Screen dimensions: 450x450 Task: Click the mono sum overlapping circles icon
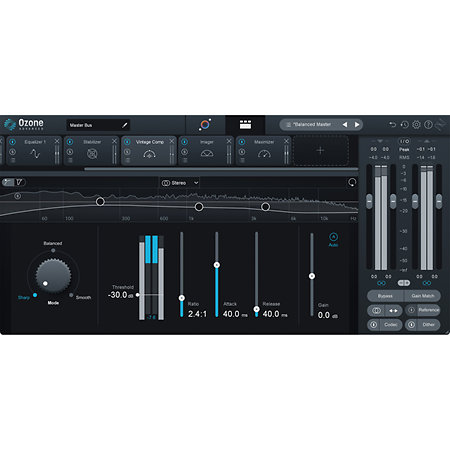coord(376,310)
